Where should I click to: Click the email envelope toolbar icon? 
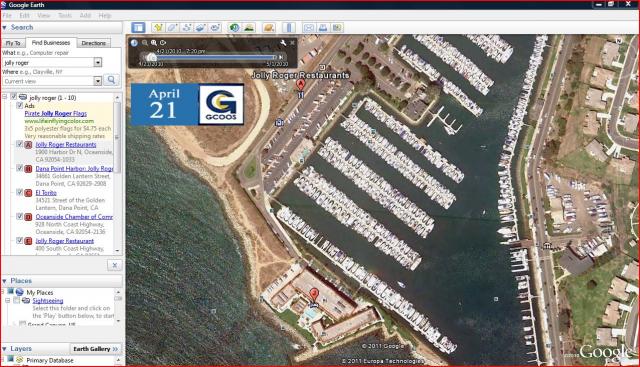coord(309,27)
